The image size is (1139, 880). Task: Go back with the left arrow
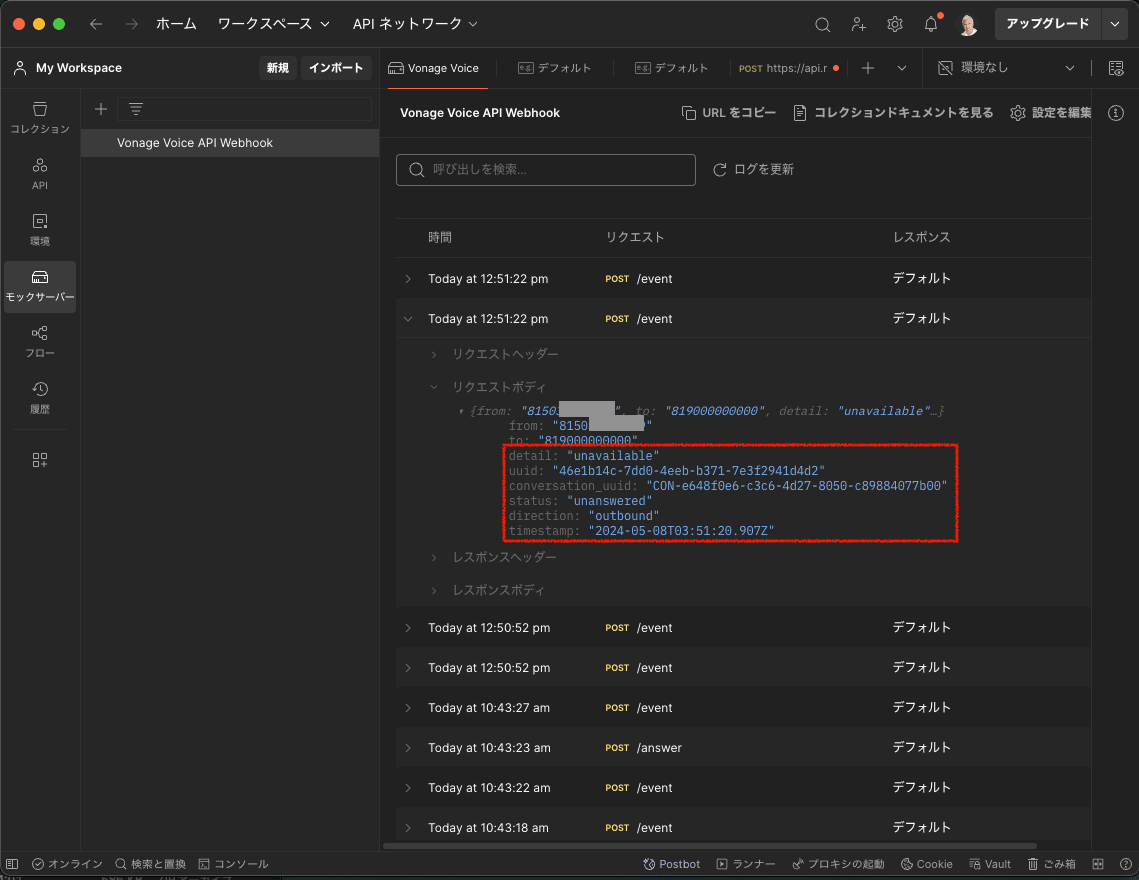[x=96, y=24]
